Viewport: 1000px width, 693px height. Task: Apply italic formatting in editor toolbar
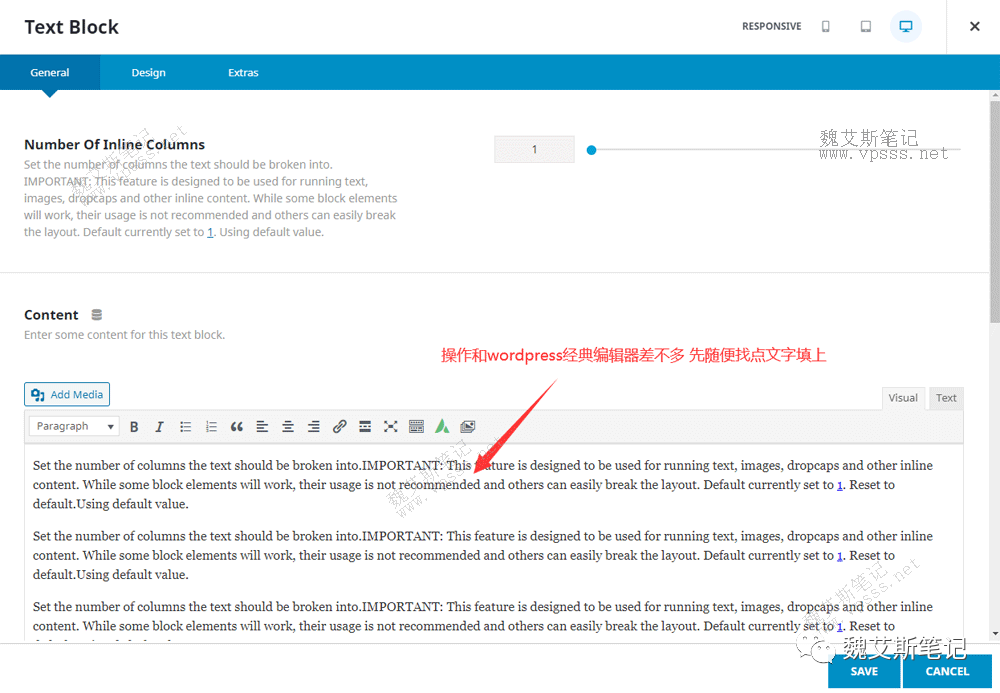point(159,427)
